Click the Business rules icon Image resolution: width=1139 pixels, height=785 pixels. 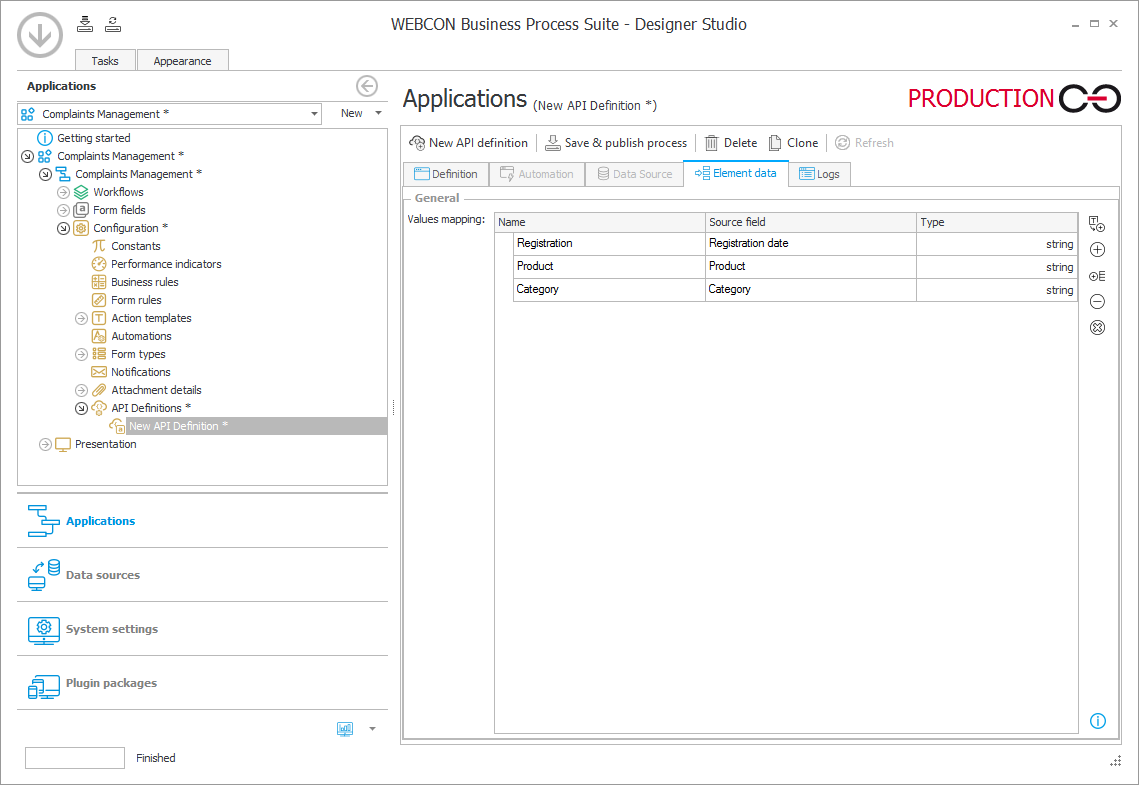99,282
